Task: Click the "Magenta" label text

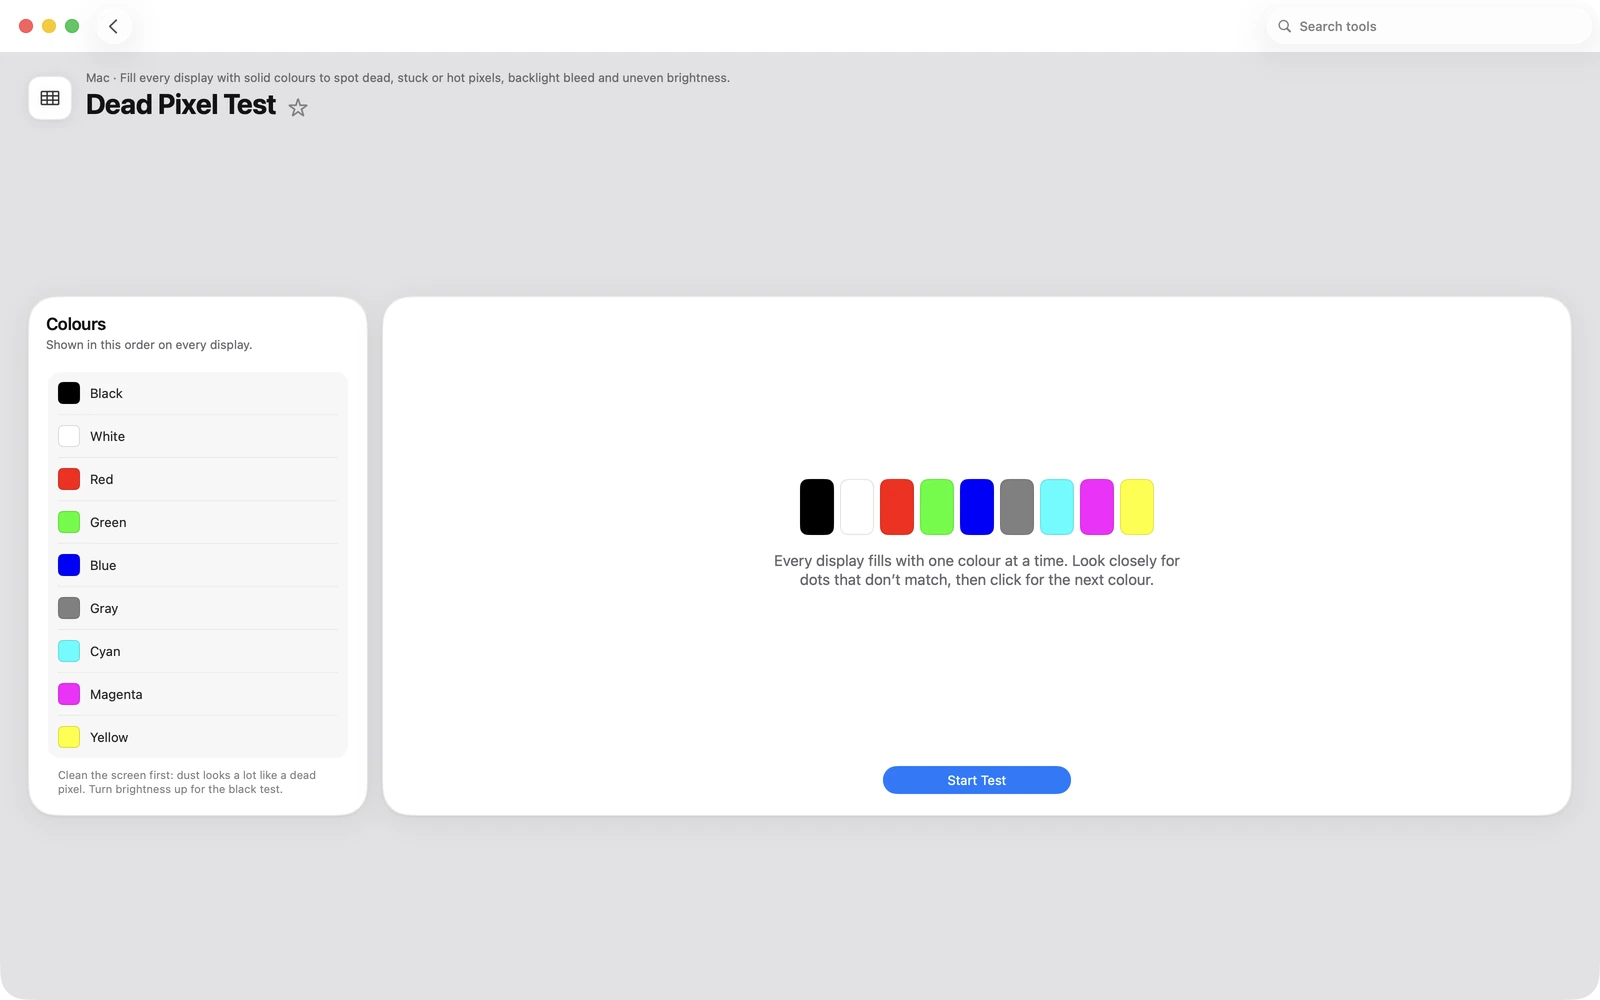Action: click(116, 694)
